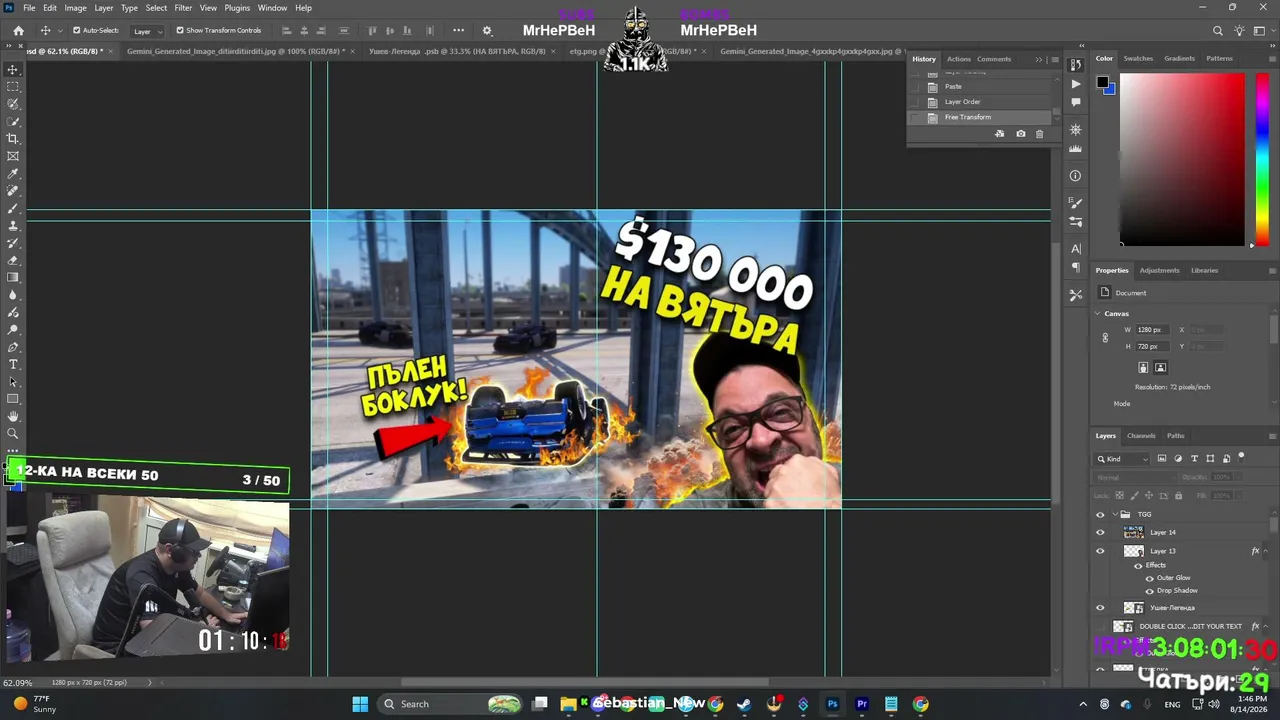Hide Layer 13 visibility
The width and height of the screenshot is (1280, 720).
tap(1100, 551)
